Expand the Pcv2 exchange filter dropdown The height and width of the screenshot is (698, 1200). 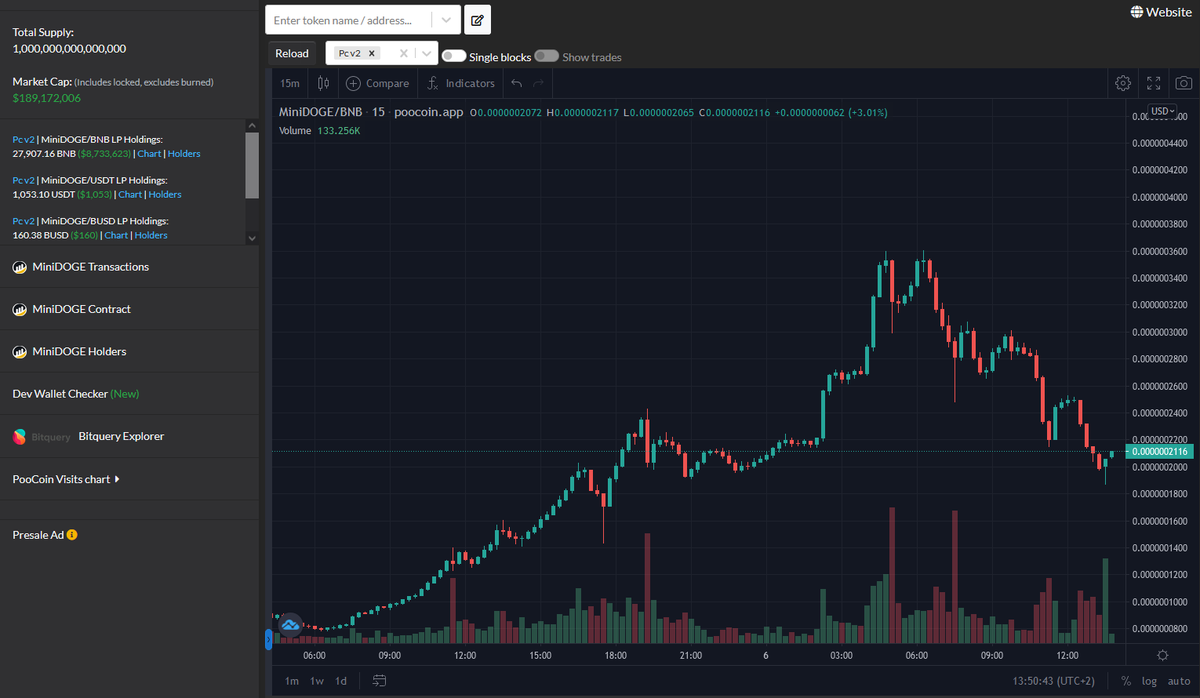[x=426, y=52]
